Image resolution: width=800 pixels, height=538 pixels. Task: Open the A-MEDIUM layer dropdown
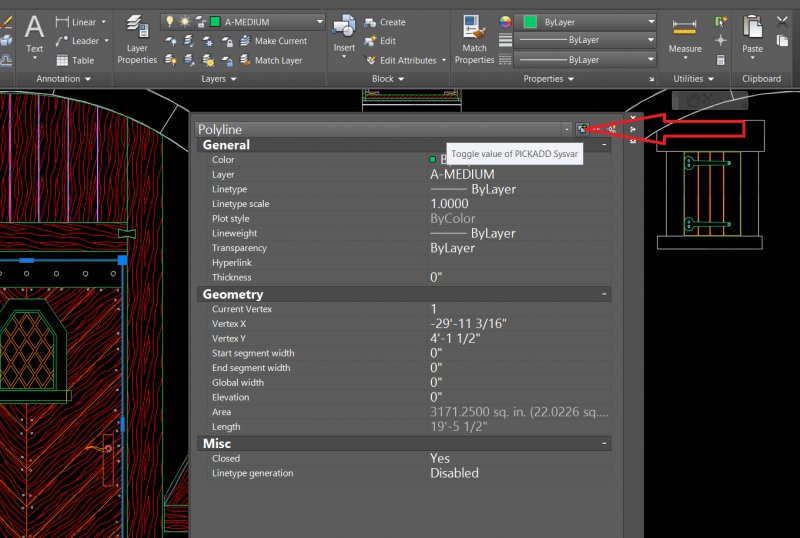click(319, 22)
